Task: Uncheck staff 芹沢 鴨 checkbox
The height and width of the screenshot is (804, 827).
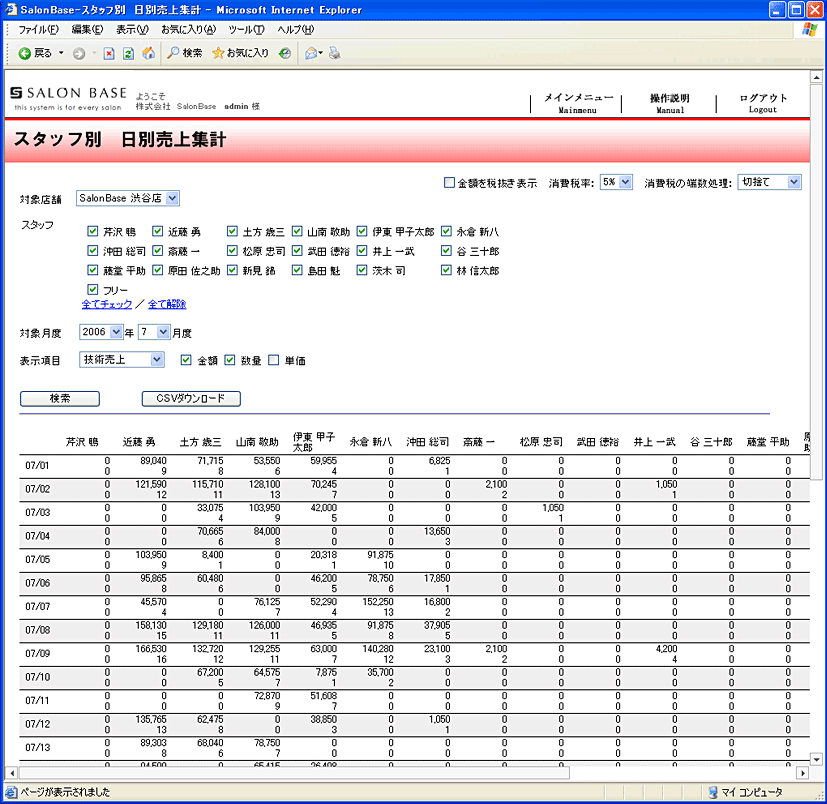Action: 92,231
